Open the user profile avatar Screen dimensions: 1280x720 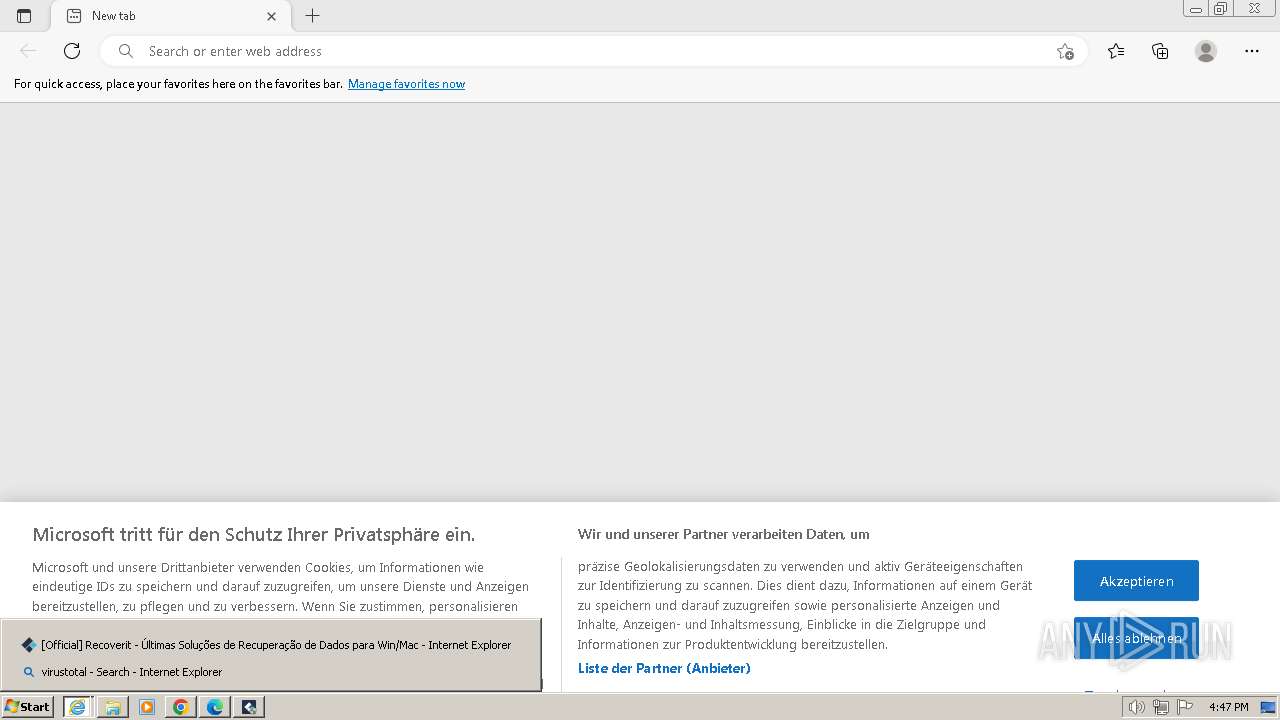1206,51
